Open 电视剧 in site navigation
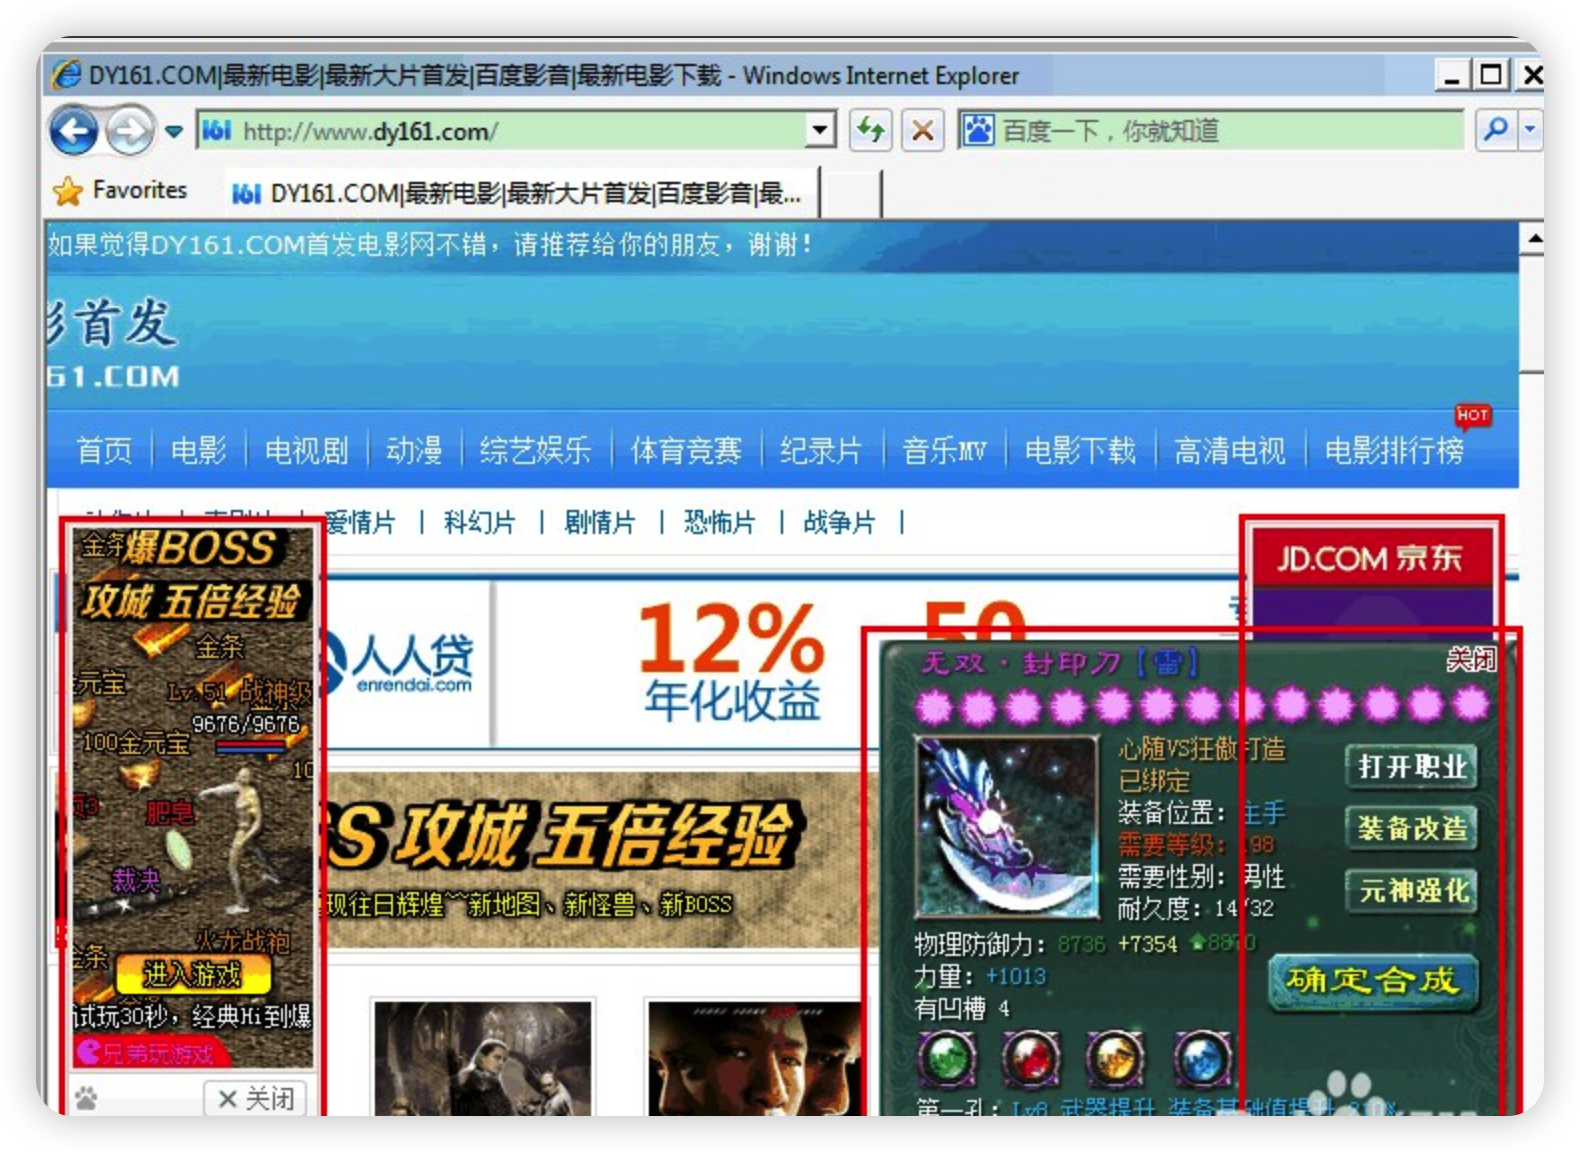 306,450
